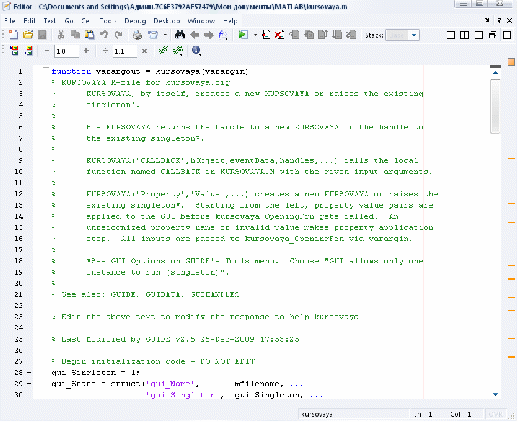This screenshot has width=518, height=422.
Task: Click the Cut scissors icon
Action: 61,35
